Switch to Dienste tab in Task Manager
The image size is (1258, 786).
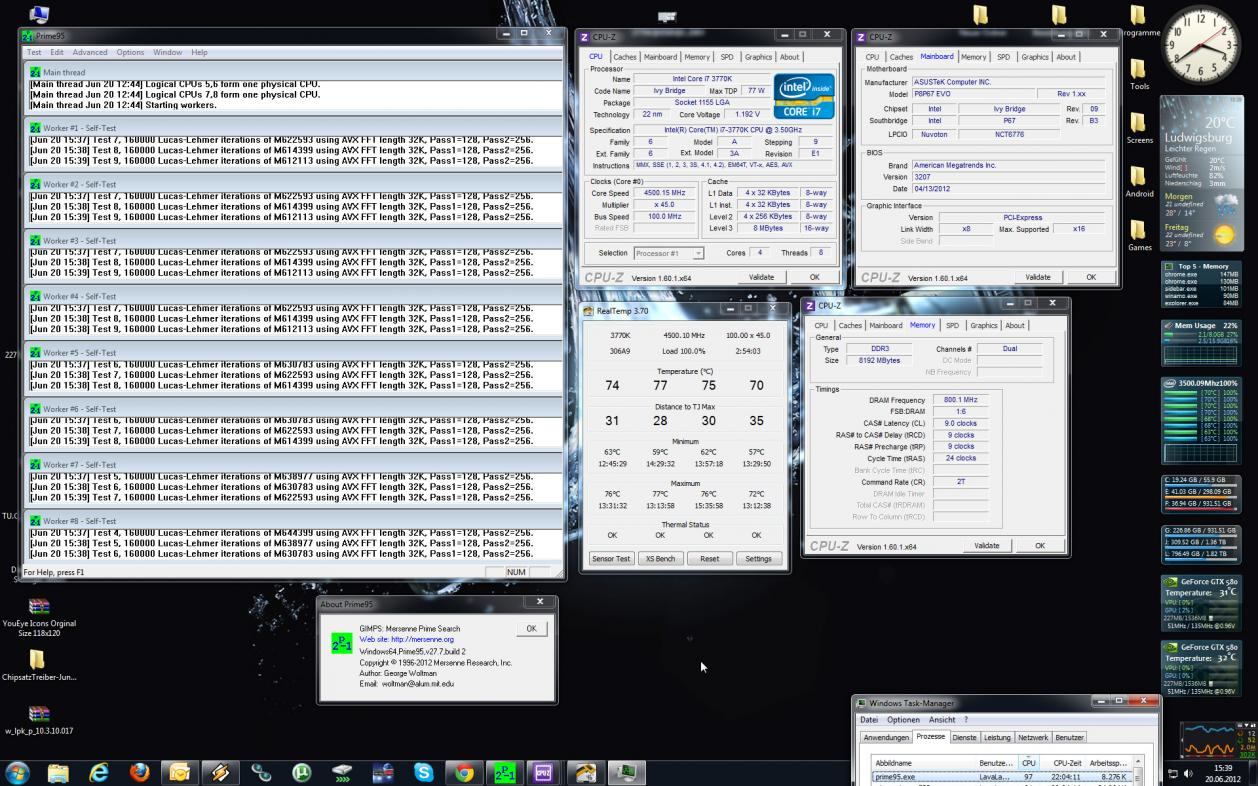click(x=964, y=737)
